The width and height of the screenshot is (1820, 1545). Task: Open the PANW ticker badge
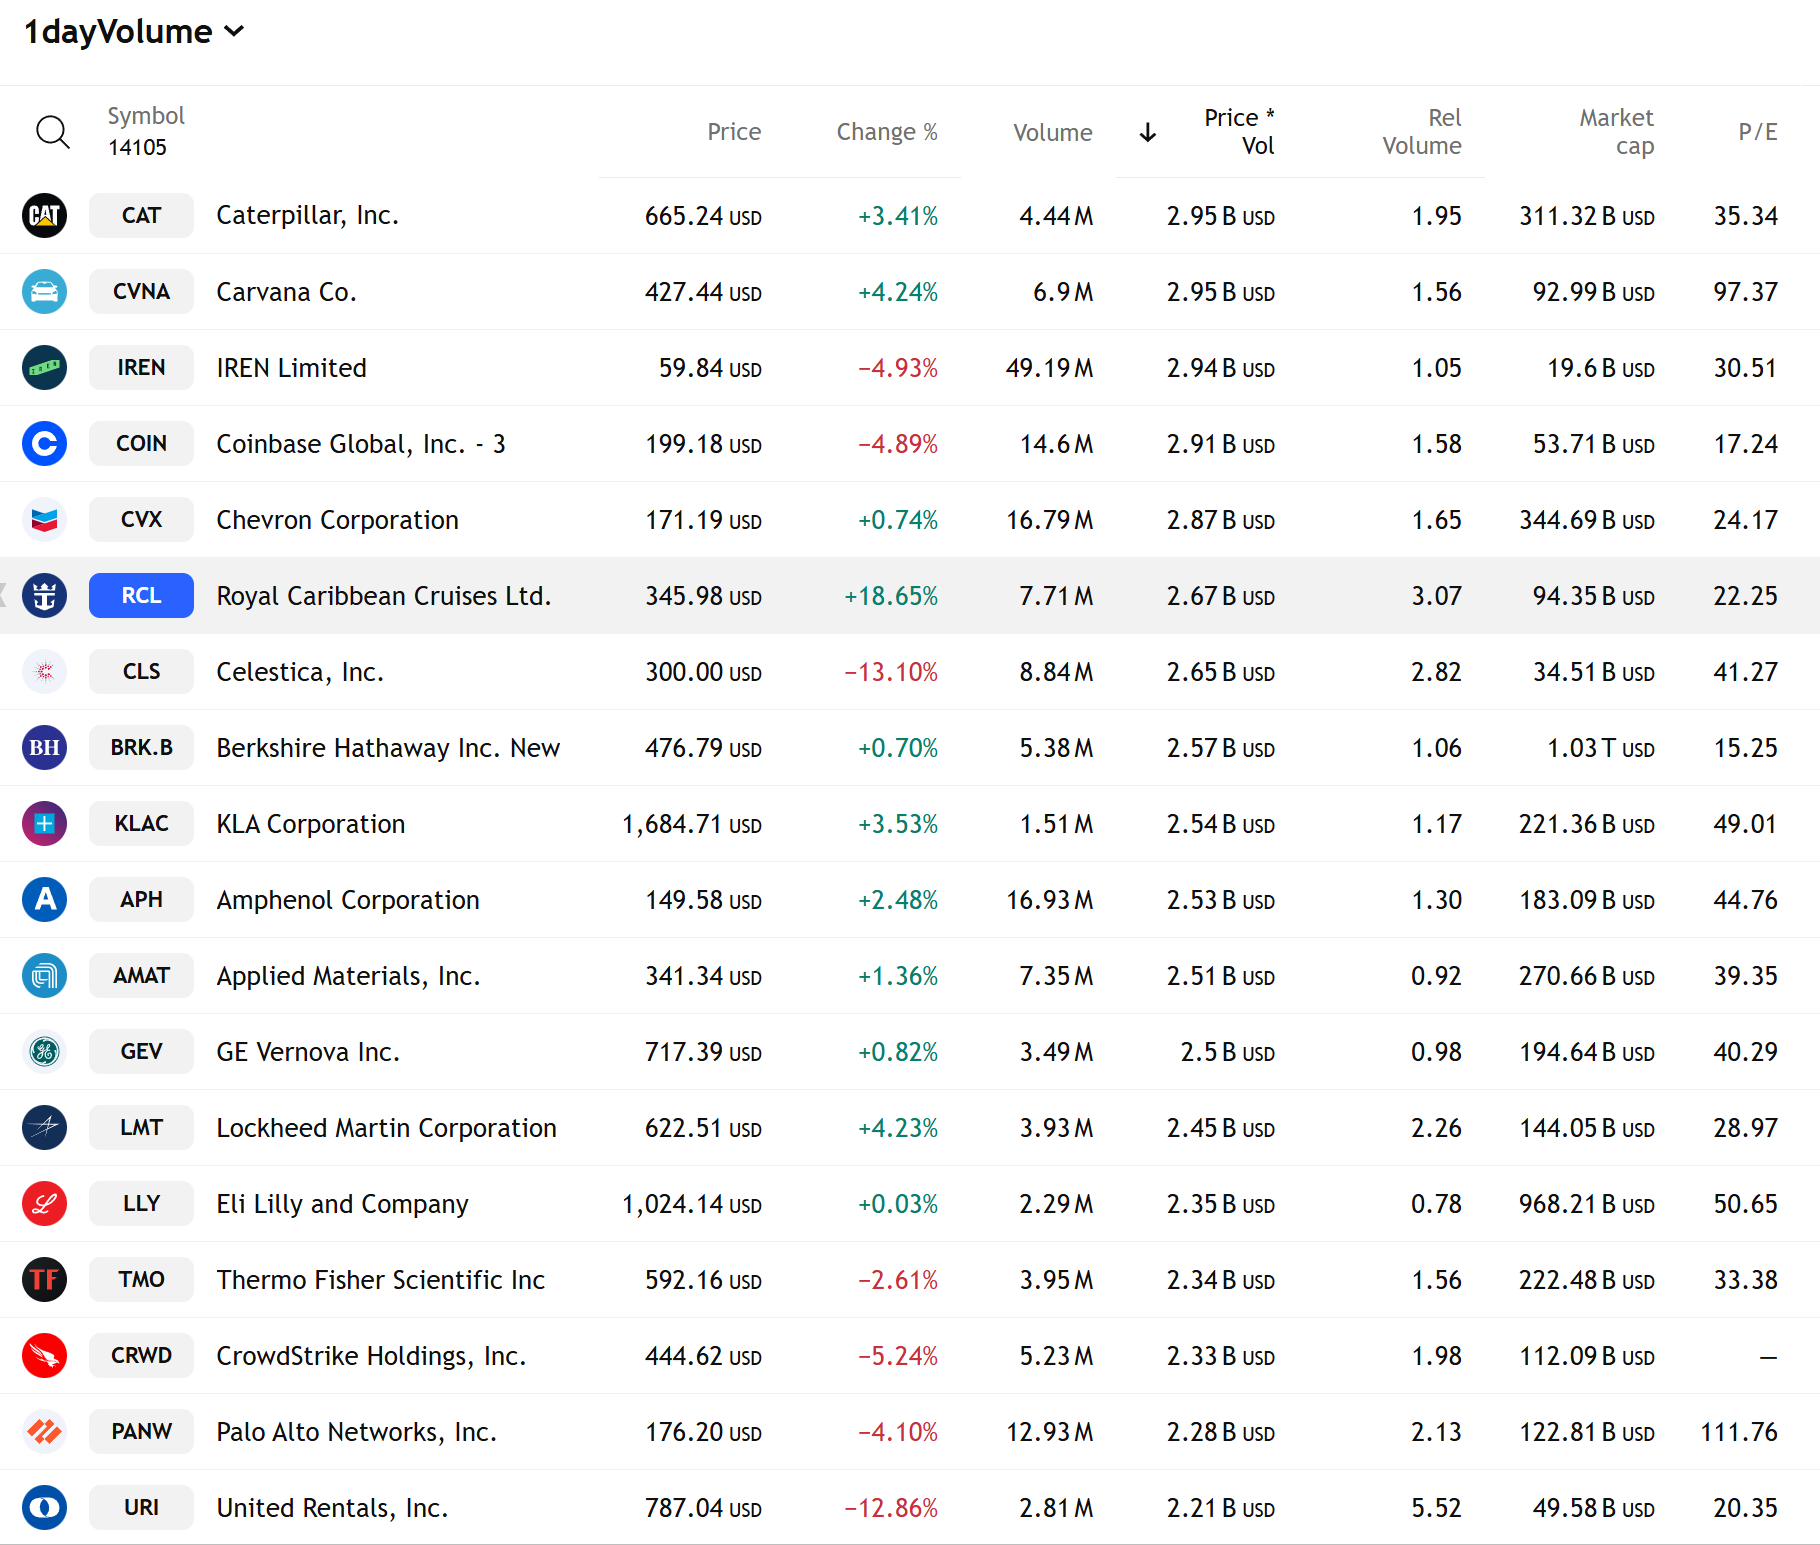[x=141, y=1431]
